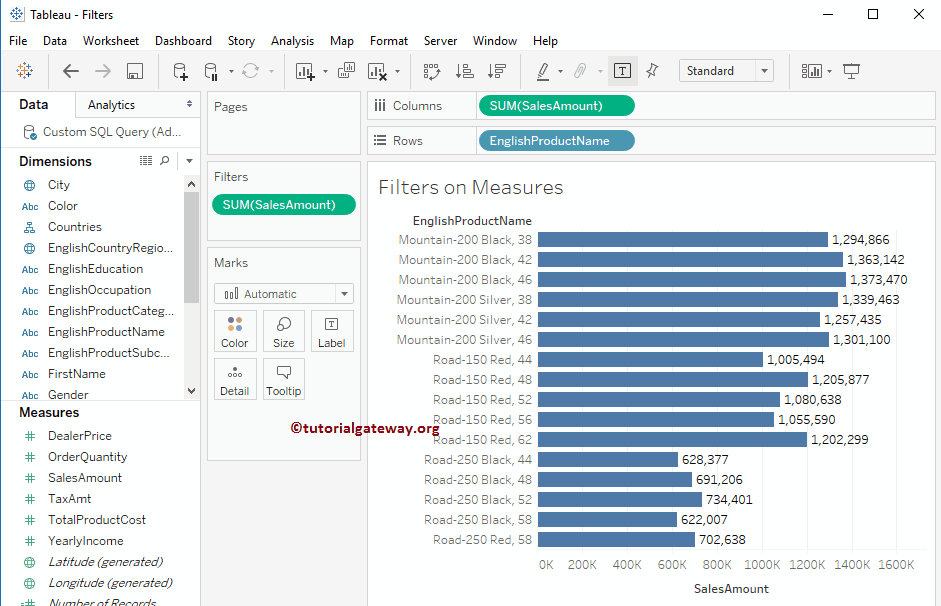The image size is (941, 606).
Task: Click the Undo back arrow
Action: [x=71, y=71]
